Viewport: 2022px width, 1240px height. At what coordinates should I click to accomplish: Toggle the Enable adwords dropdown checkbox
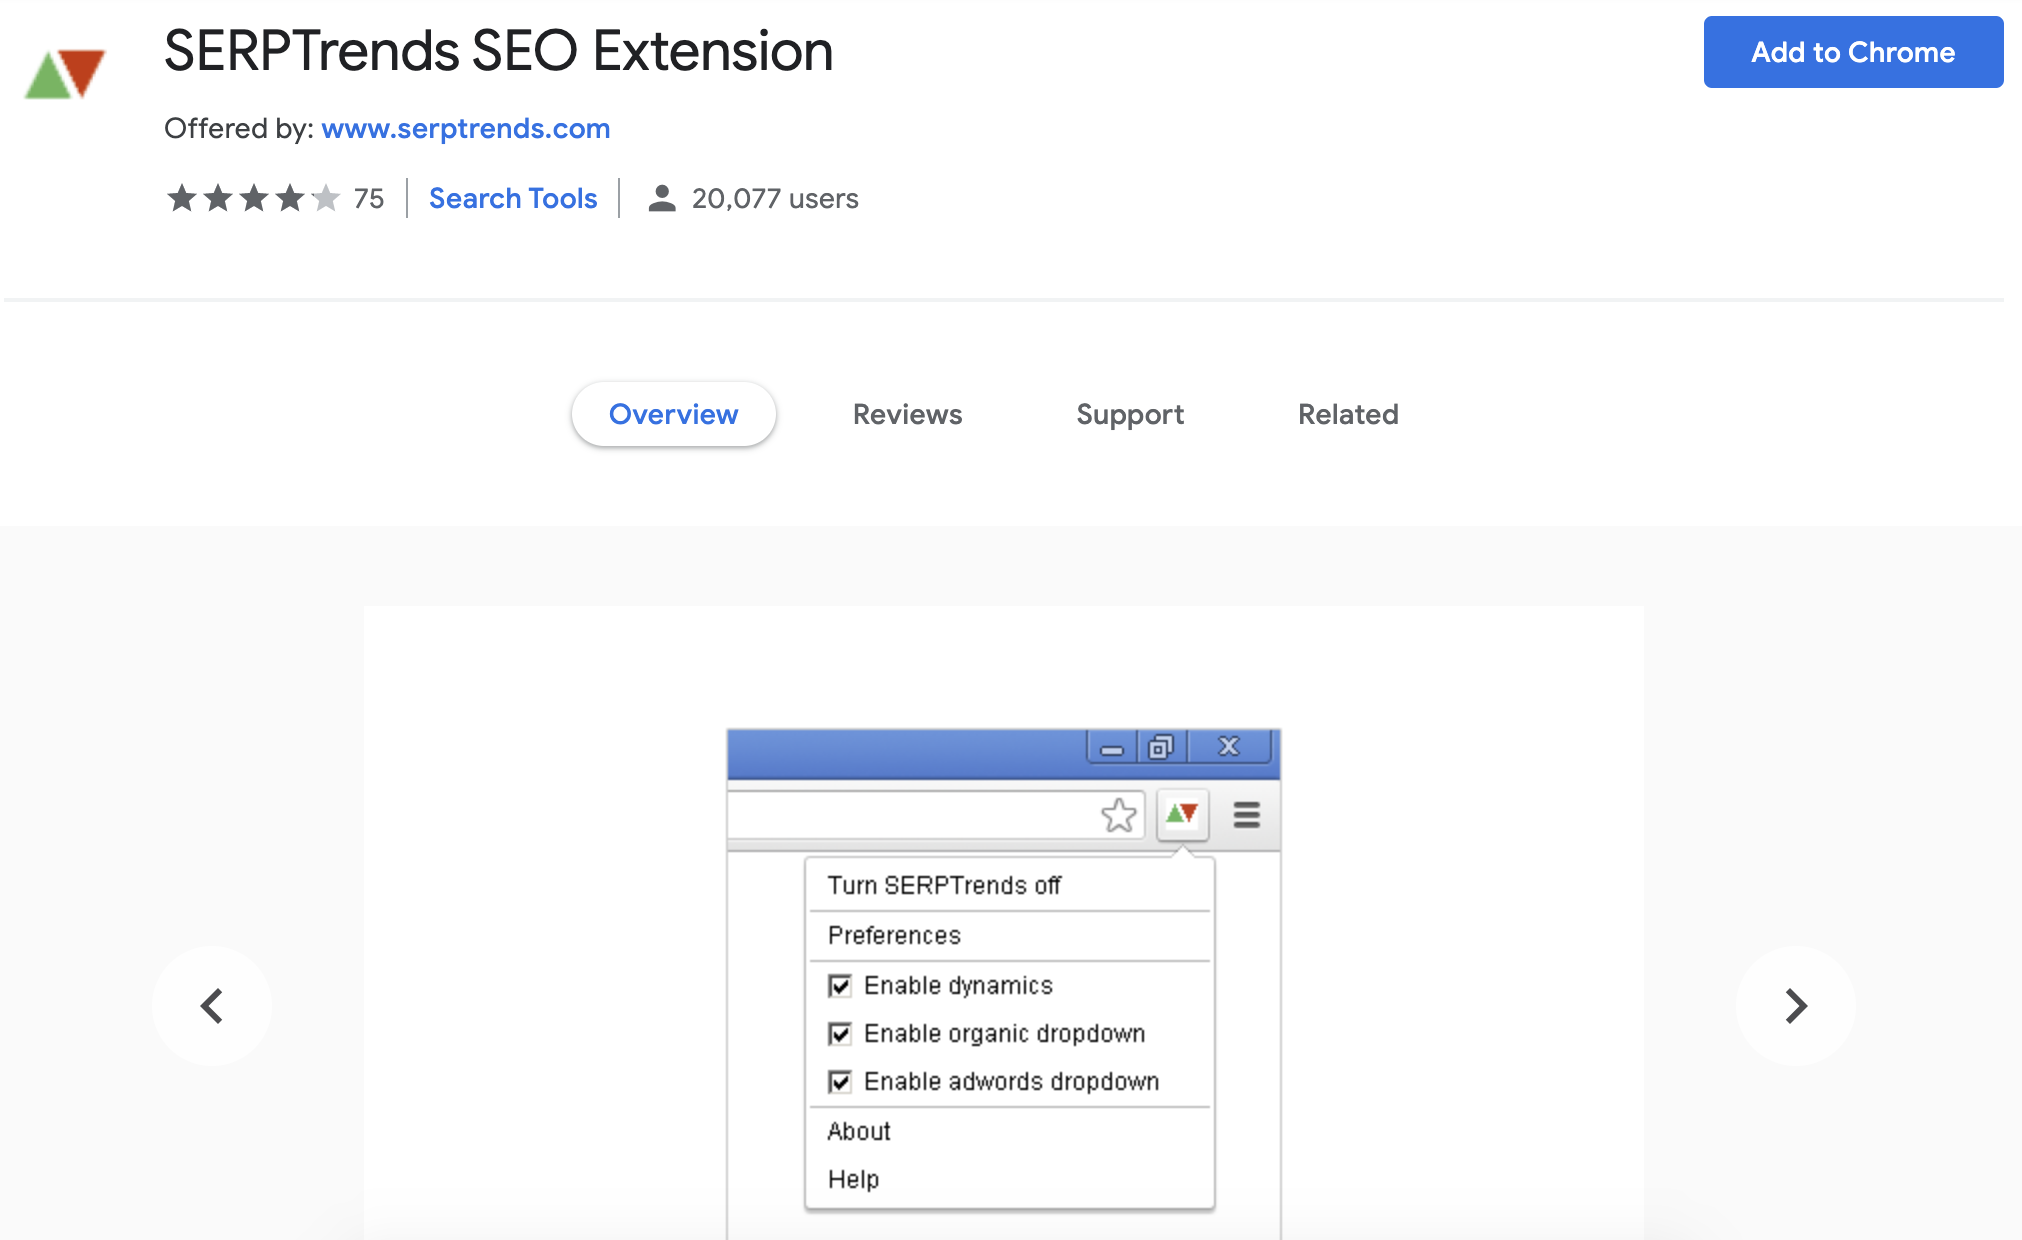(x=840, y=1082)
